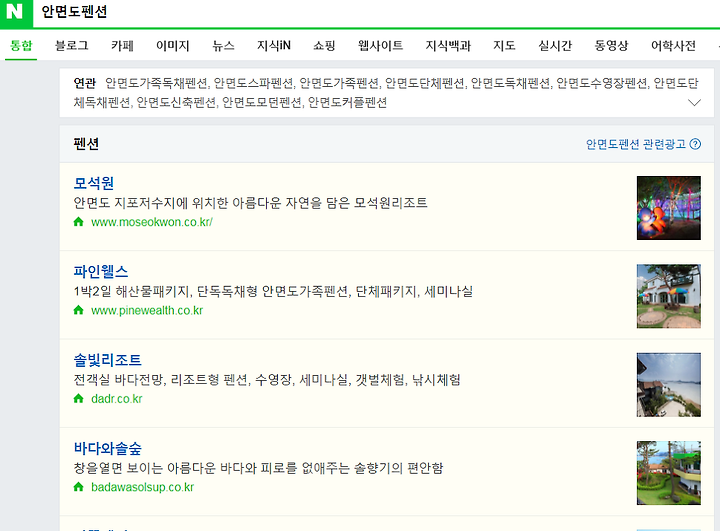Open the 지식백과 tab
This screenshot has height=531, width=720.
[x=448, y=45]
